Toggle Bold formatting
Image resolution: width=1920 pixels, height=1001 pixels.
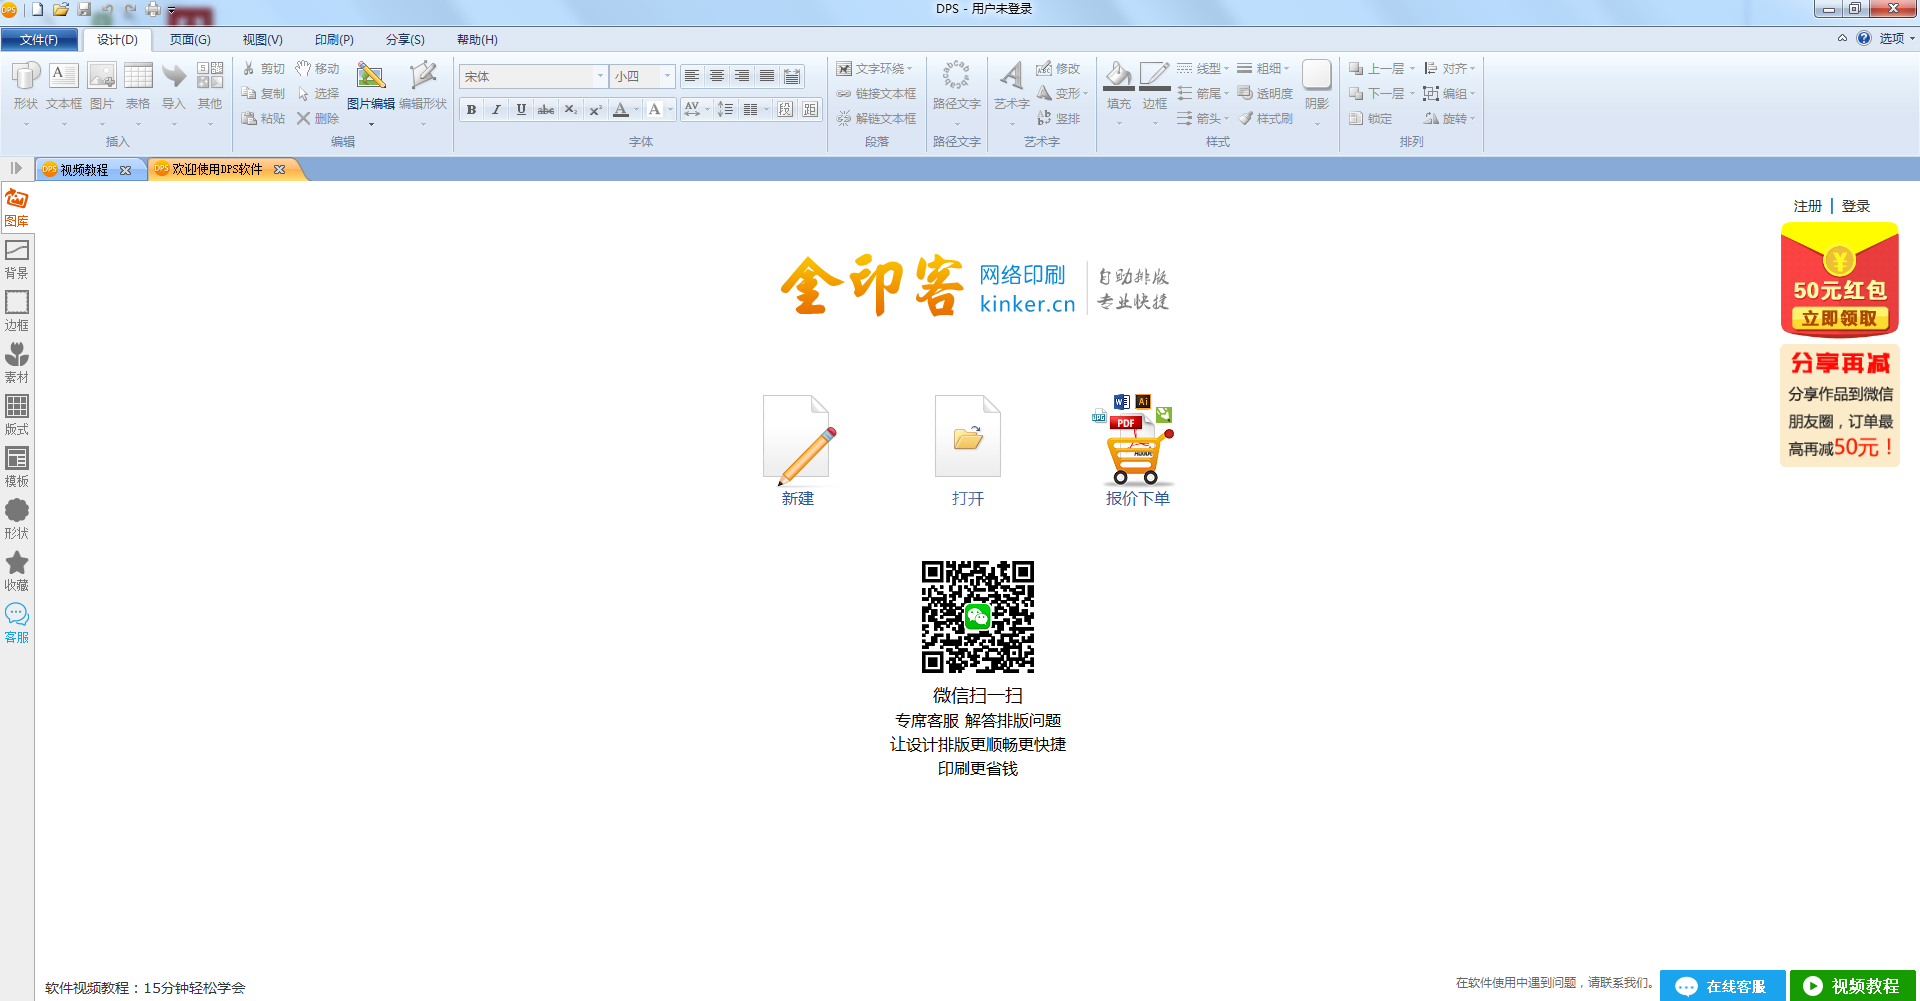[471, 109]
